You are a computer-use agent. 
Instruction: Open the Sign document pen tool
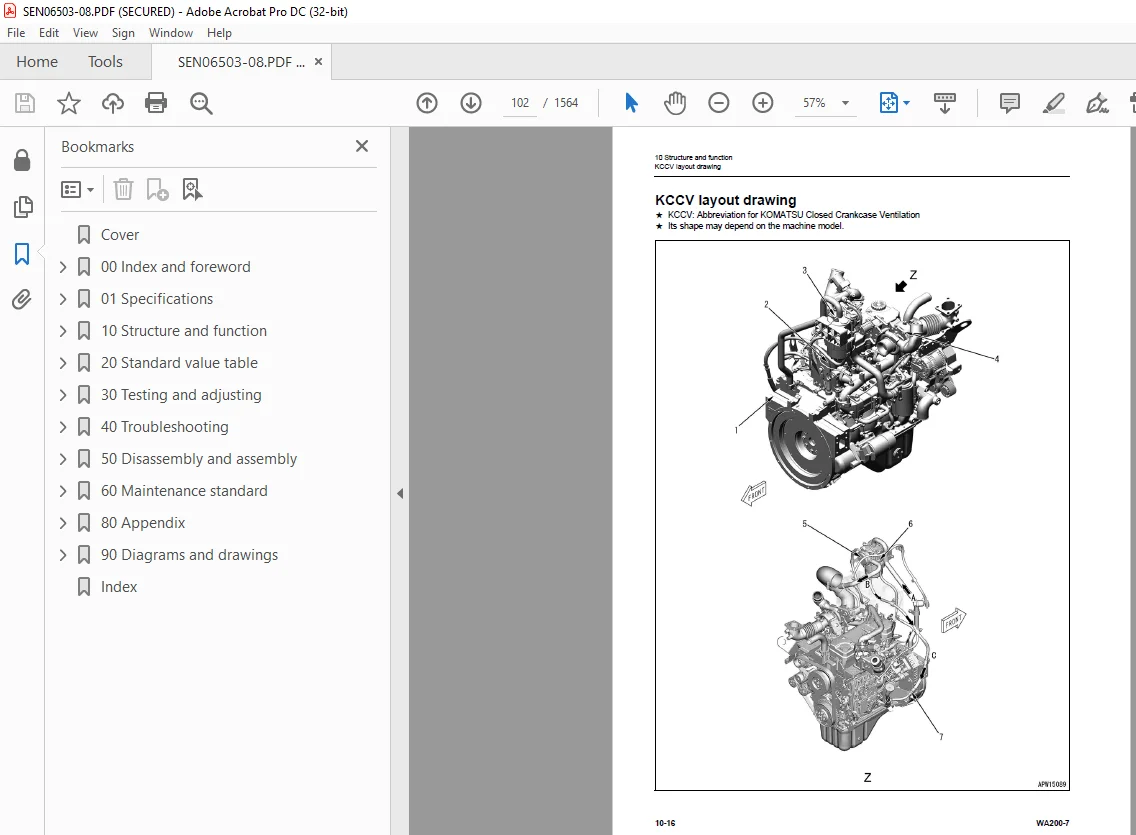click(1097, 103)
